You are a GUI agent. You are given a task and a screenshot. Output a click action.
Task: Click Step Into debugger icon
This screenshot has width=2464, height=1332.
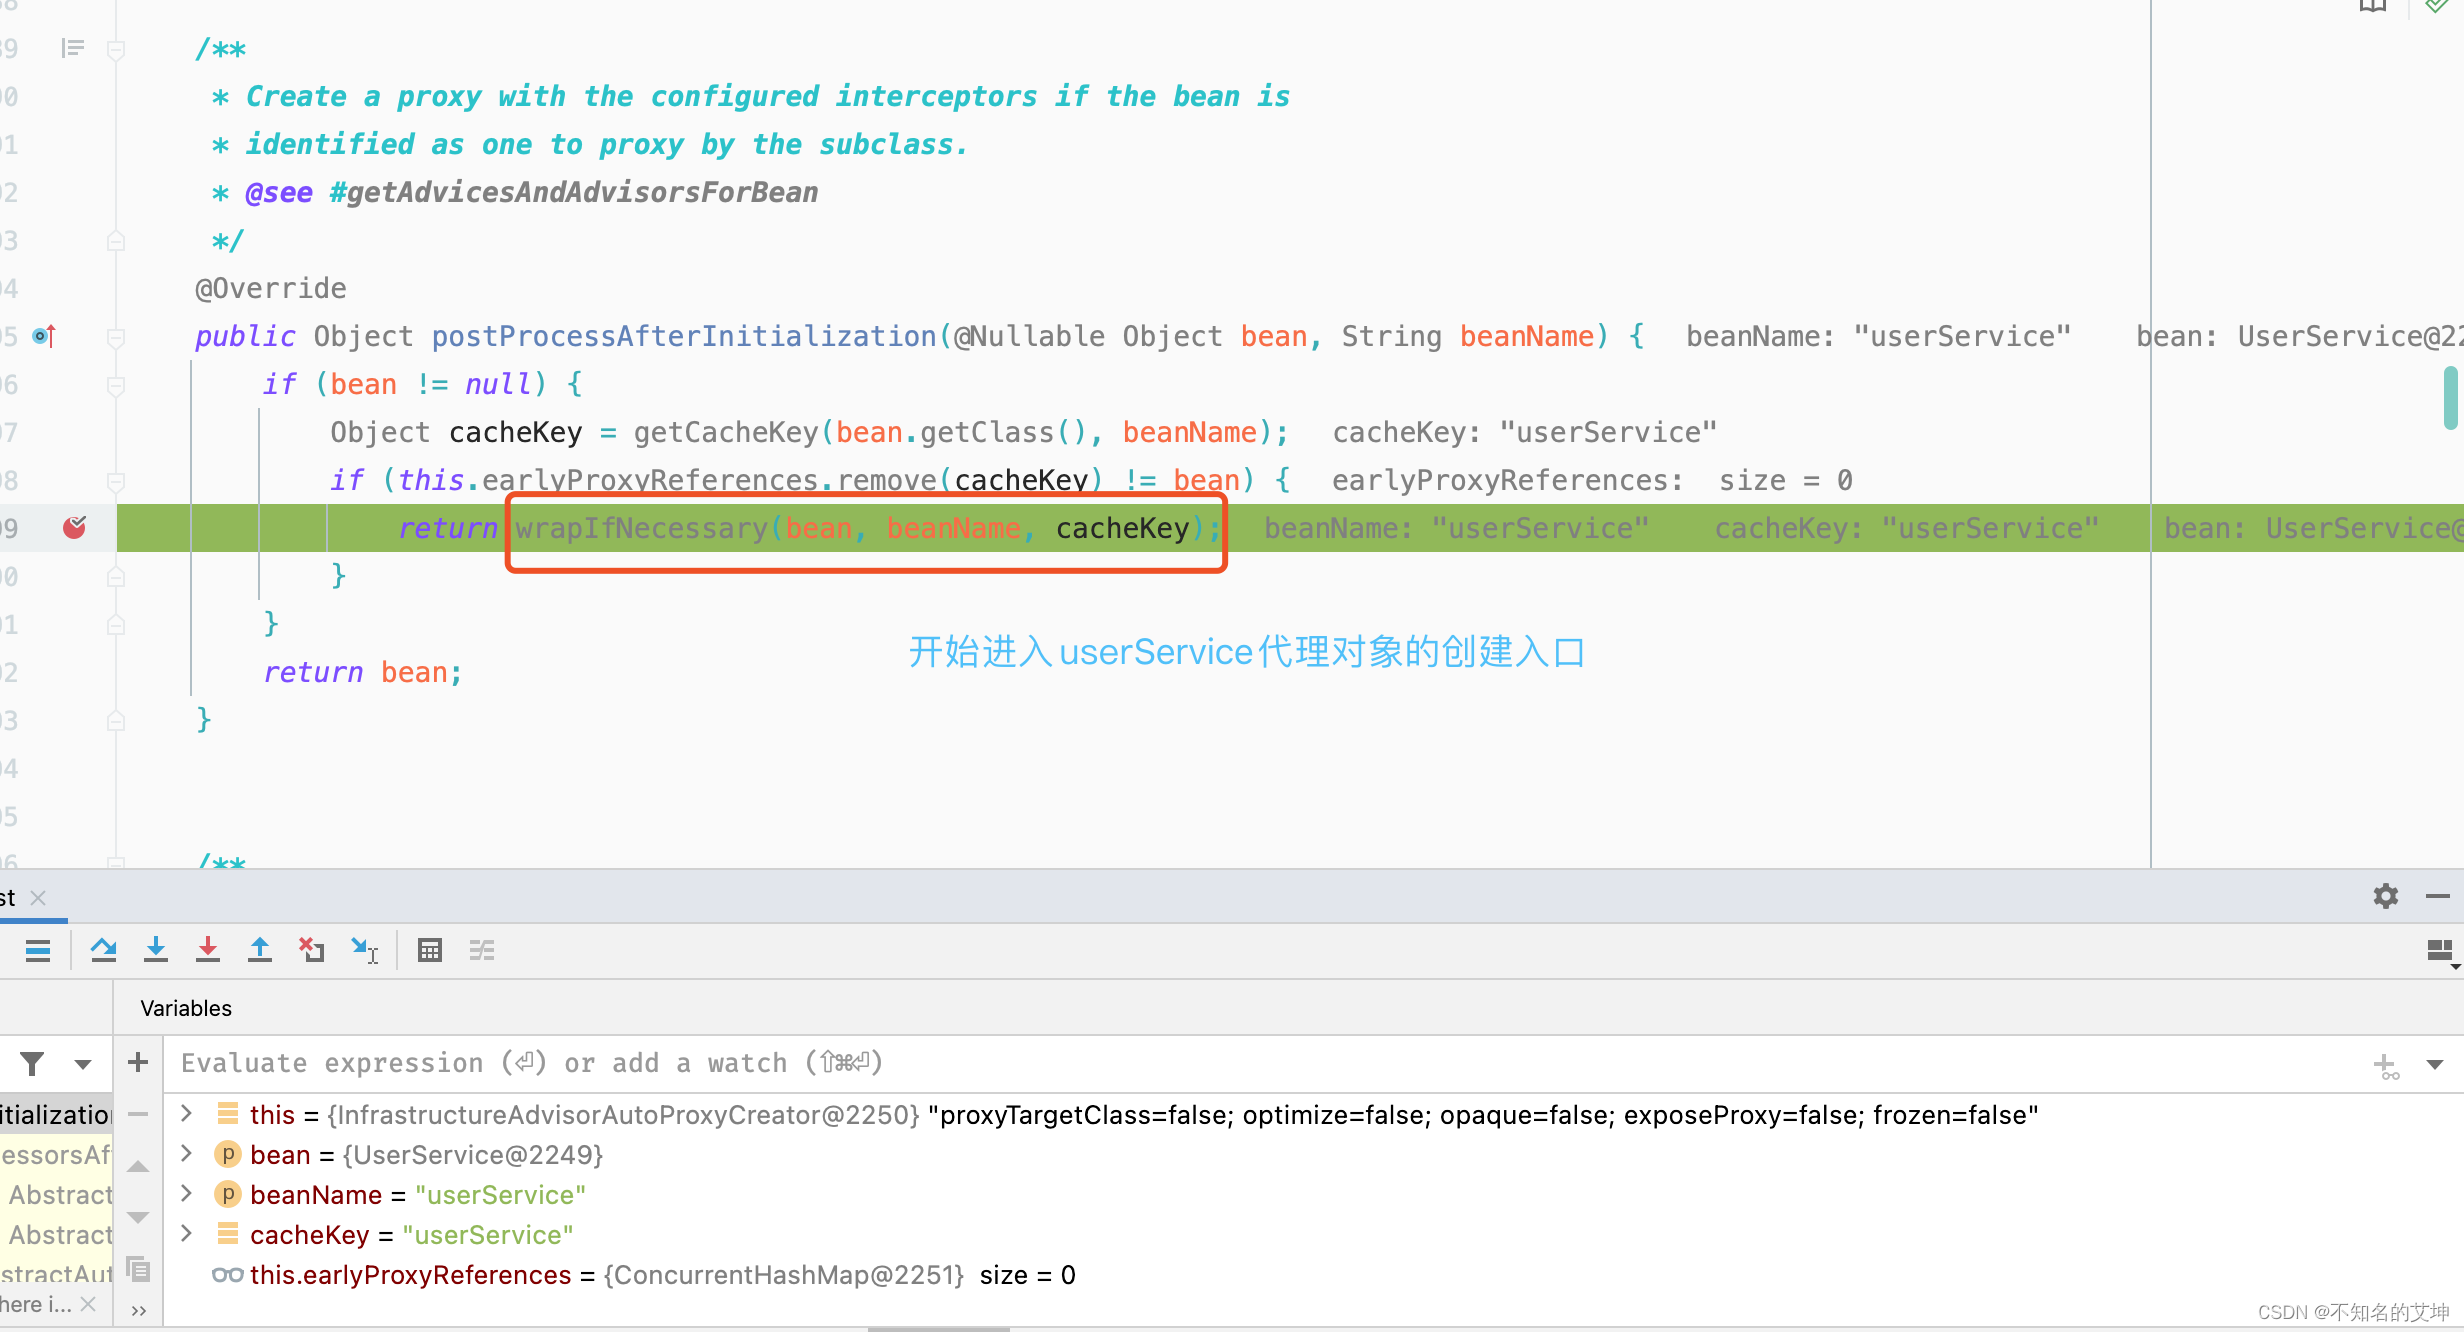[156, 950]
